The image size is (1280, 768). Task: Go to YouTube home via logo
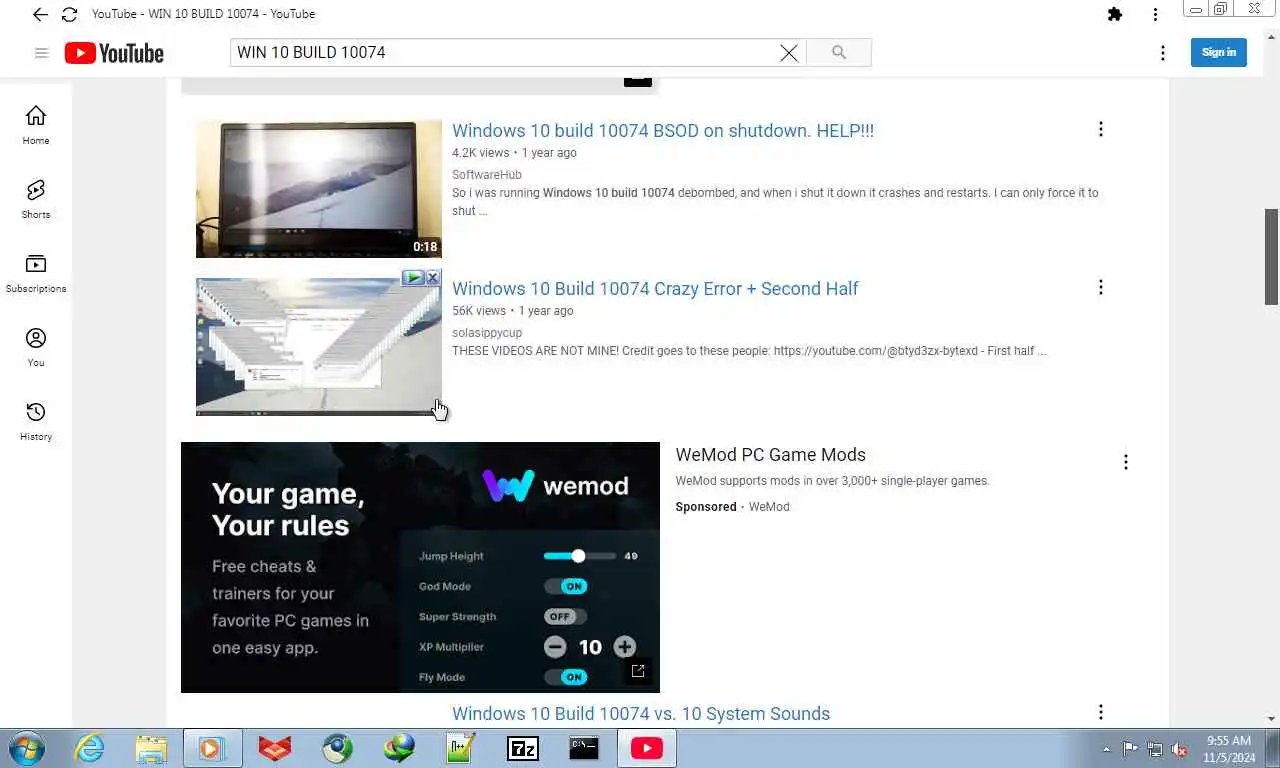(114, 53)
